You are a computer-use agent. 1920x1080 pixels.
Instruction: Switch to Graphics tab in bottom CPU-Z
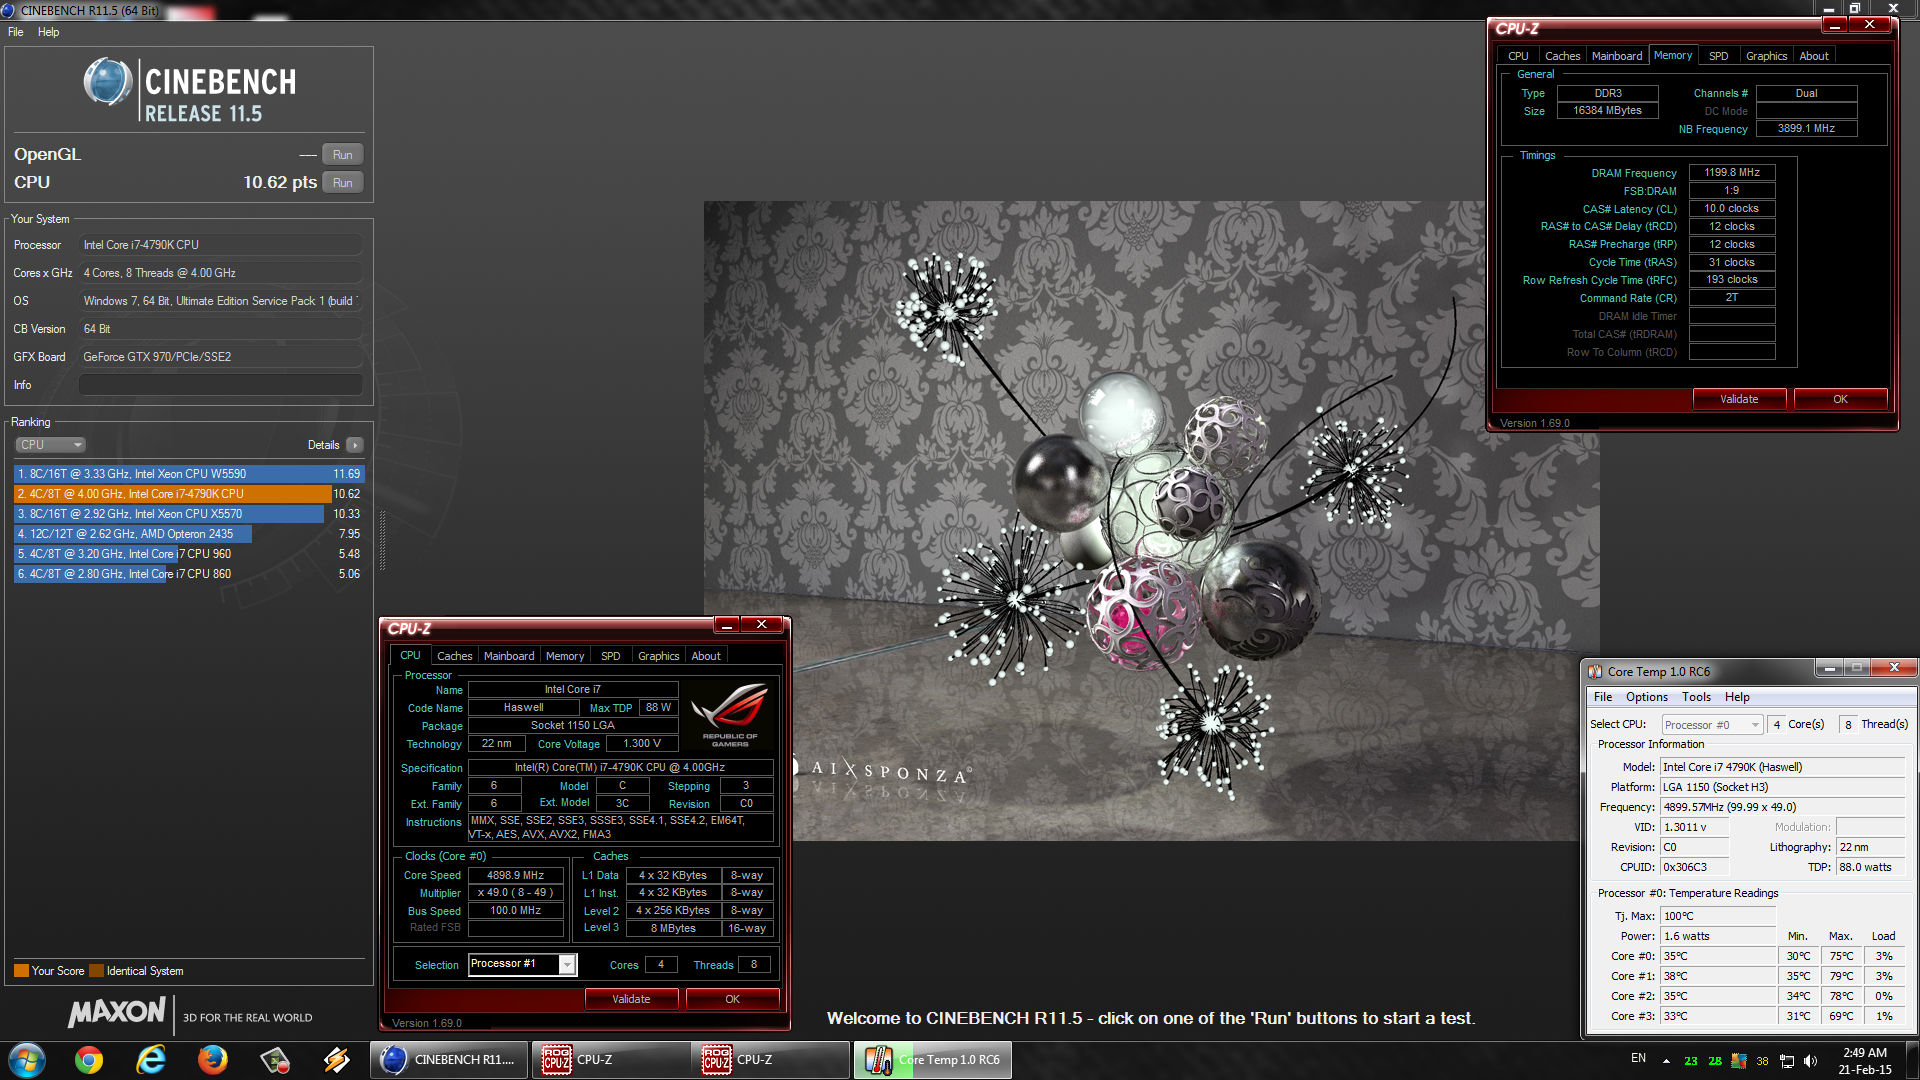[659, 656]
